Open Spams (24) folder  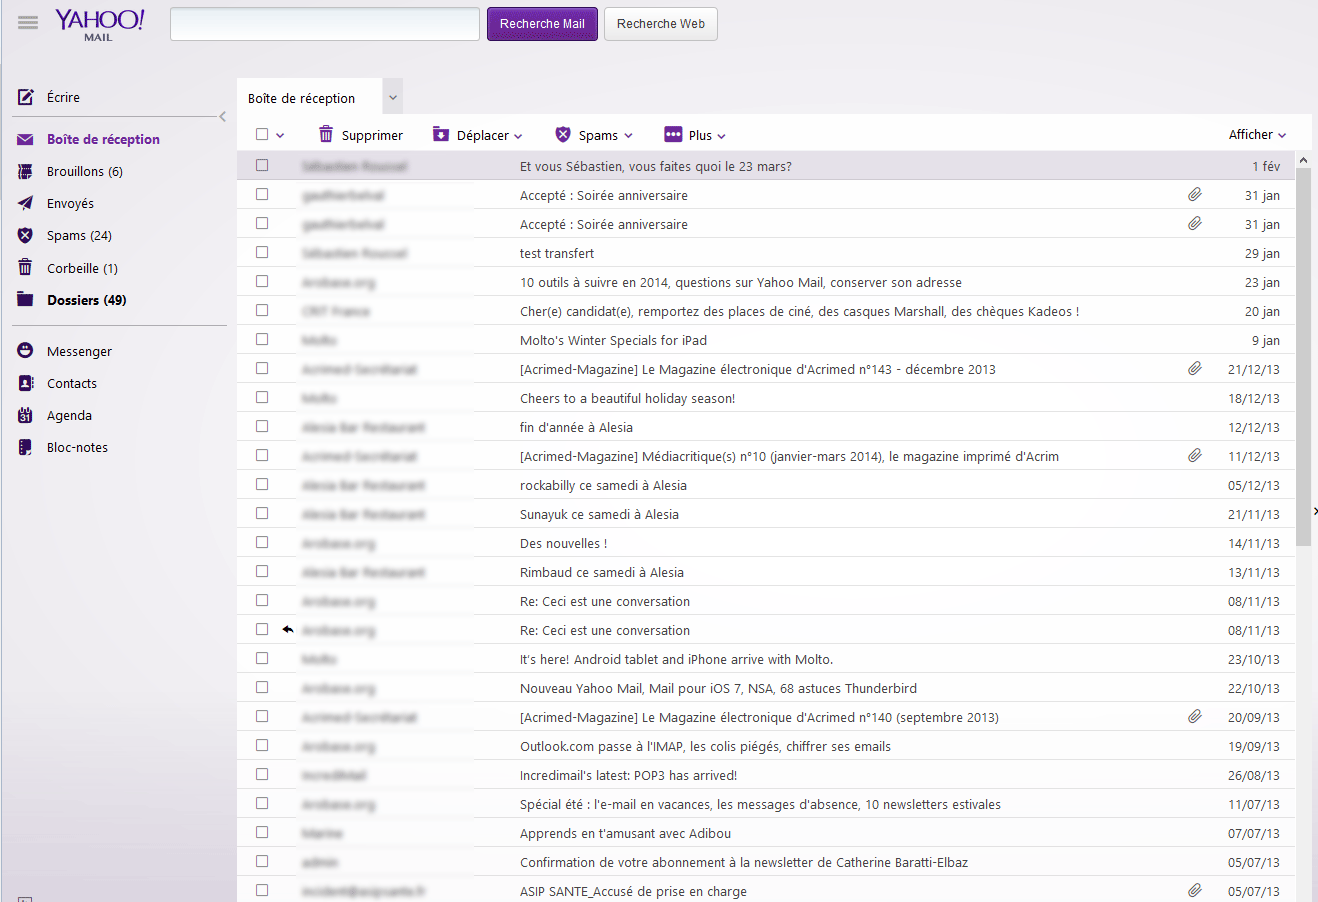coord(79,235)
